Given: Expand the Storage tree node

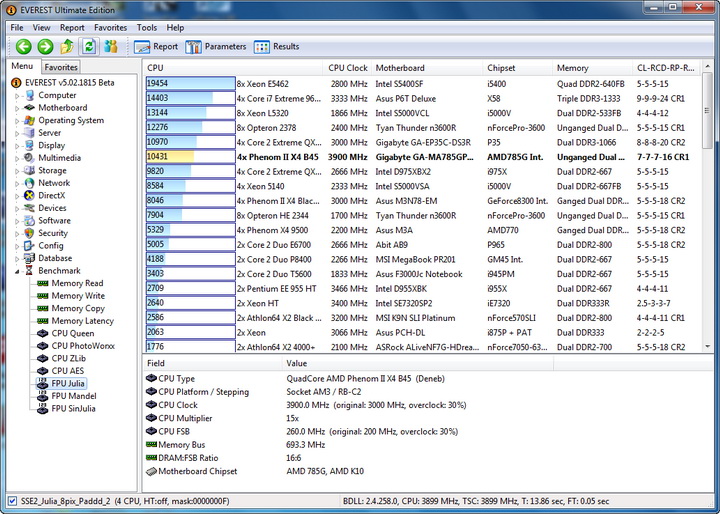Looking at the screenshot, I should point(17,171).
